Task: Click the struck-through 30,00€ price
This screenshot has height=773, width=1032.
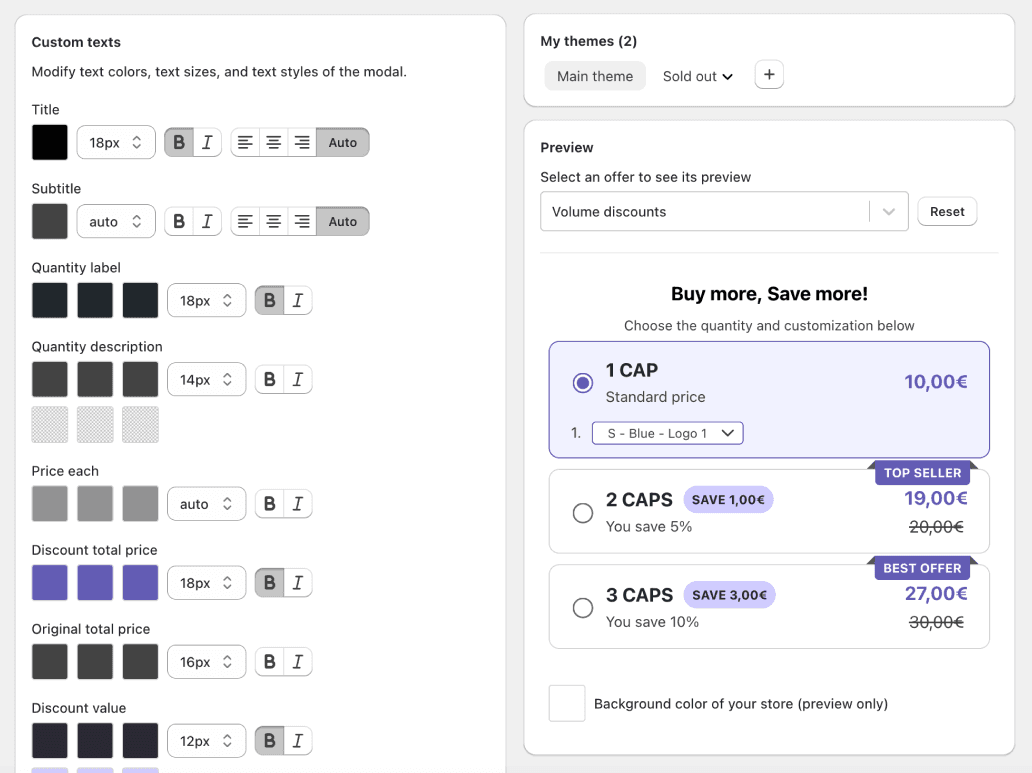Action: (936, 622)
